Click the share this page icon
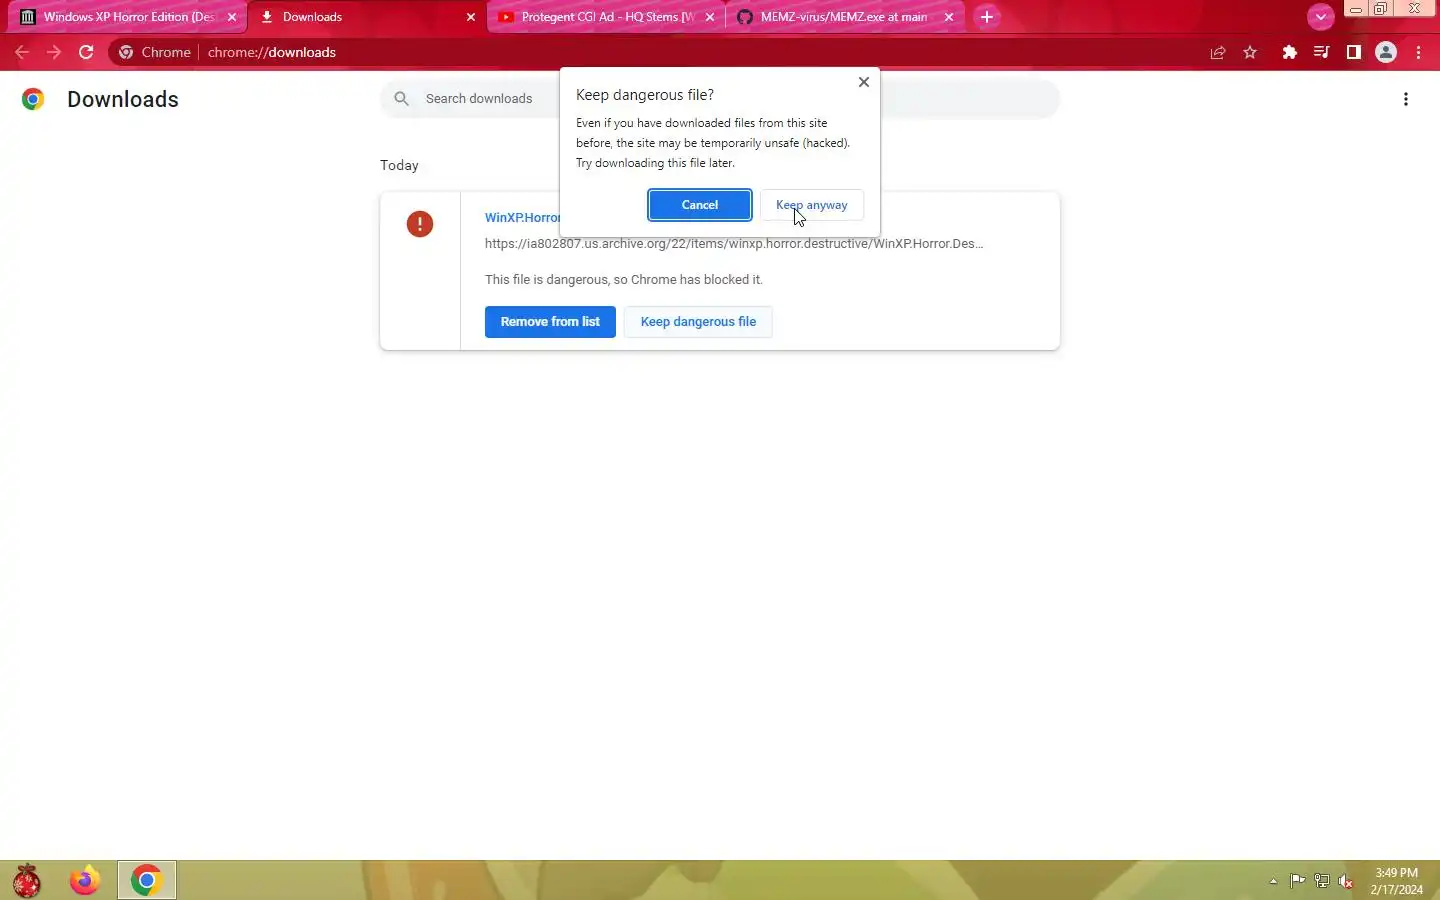This screenshot has height=900, width=1440. (1218, 52)
